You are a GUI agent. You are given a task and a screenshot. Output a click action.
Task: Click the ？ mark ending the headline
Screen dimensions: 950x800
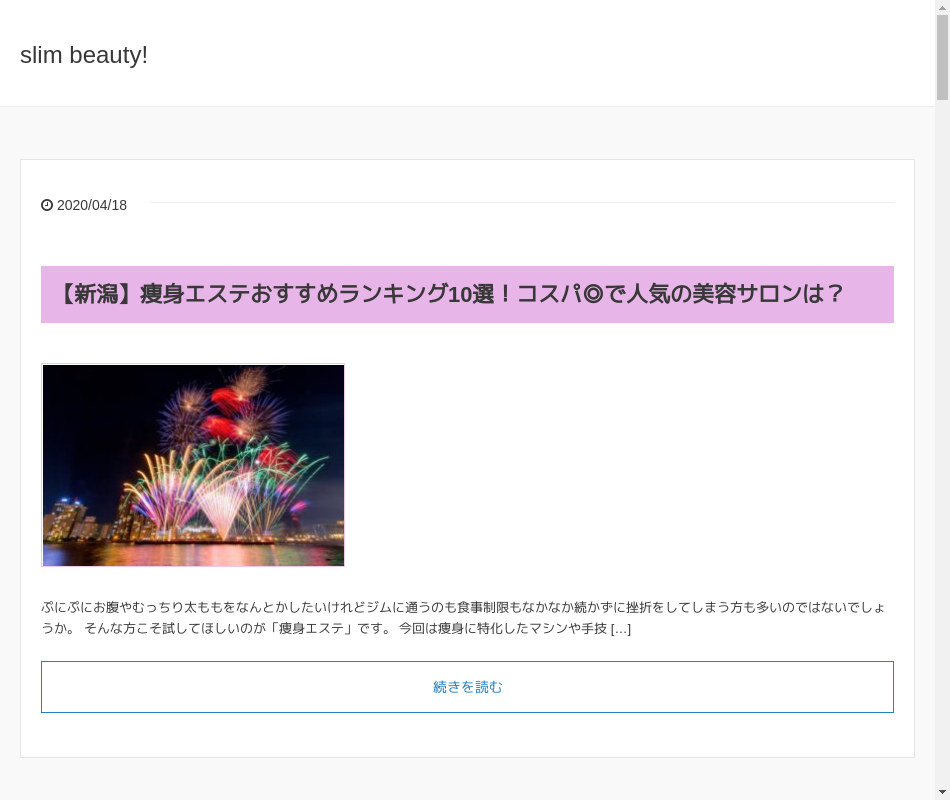[835, 294]
